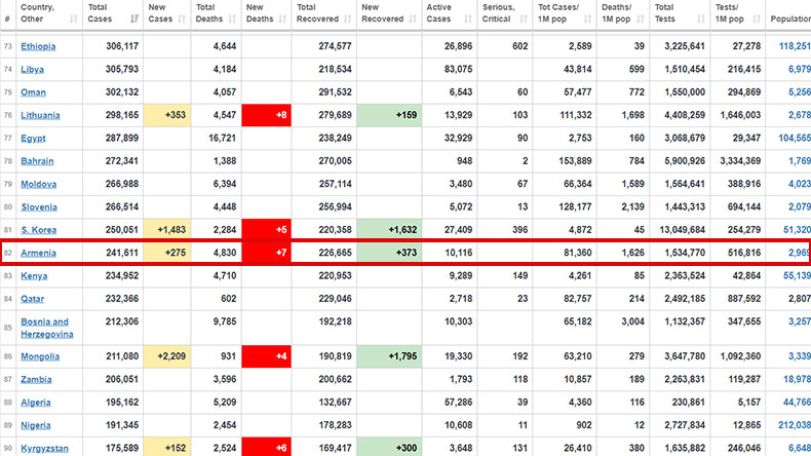Open the Kenya country link
Viewport: 811px width, 456px height.
[34, 276]
